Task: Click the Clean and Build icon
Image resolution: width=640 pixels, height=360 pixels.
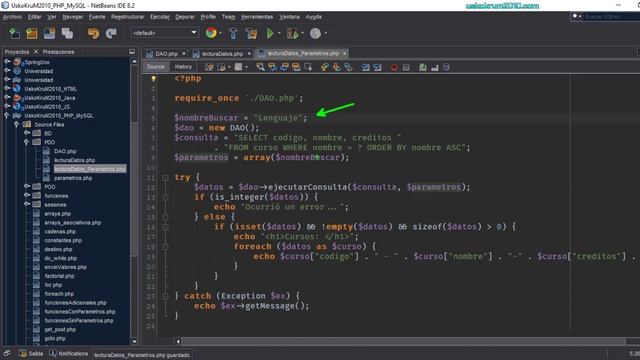Action: click(251, 33)
